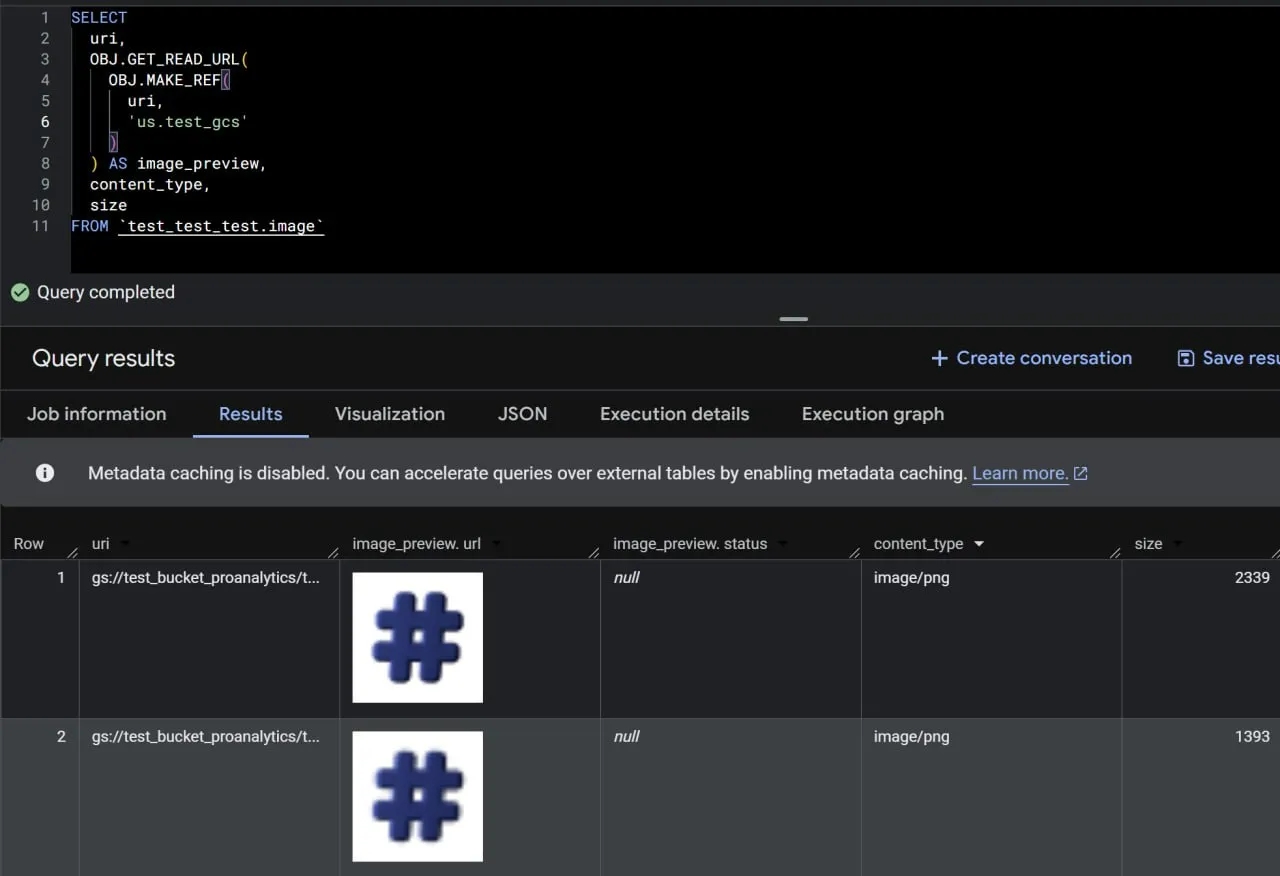Click the resize handle on the content_type column
This screenshot has width=1280, height=876.
click(x=1114, y=552)
